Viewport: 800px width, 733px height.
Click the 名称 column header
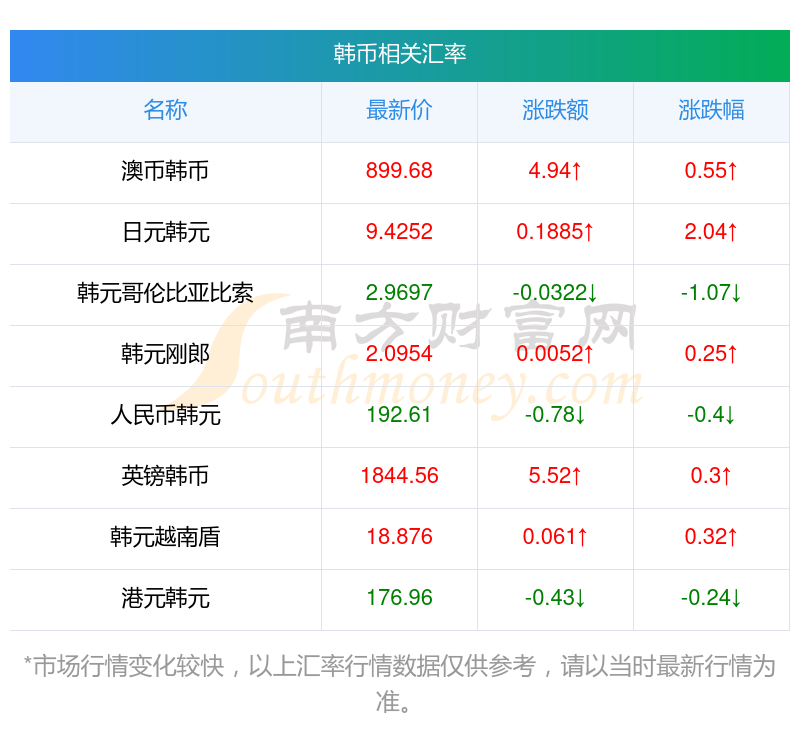[165, 110]
